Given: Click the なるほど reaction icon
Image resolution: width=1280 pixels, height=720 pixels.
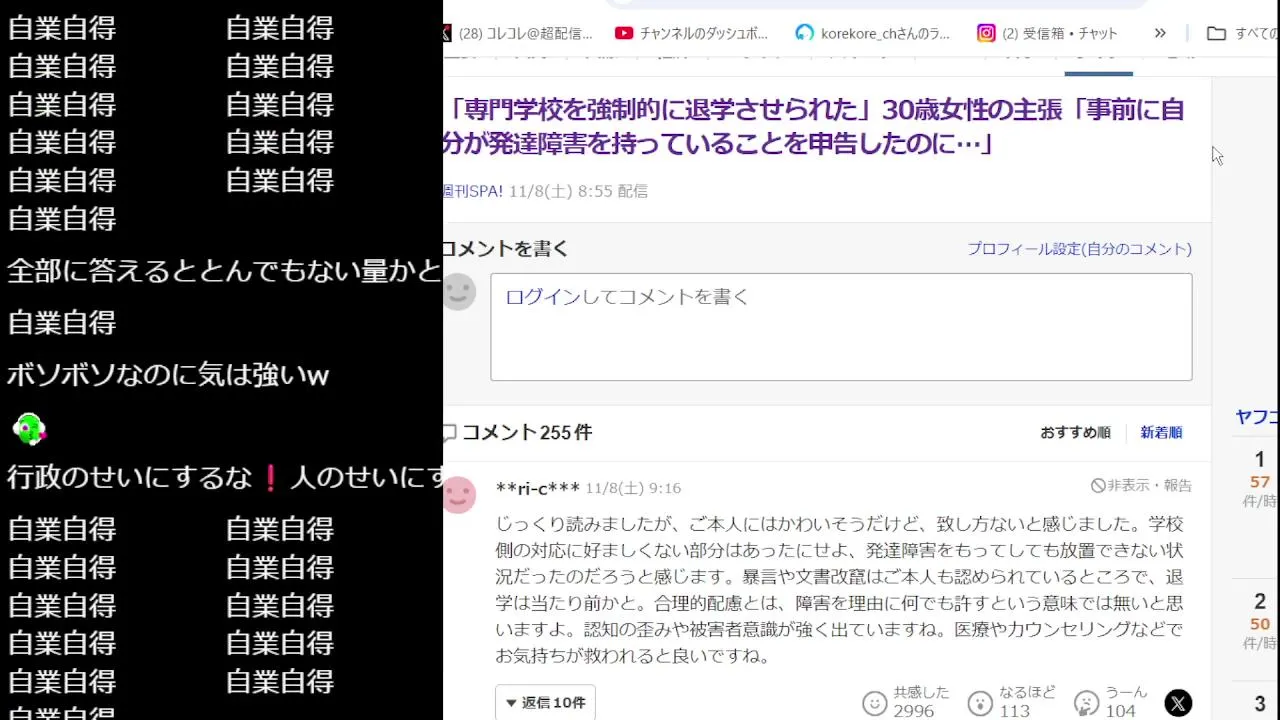Looking at the screenshot, I should pos(981,703).
